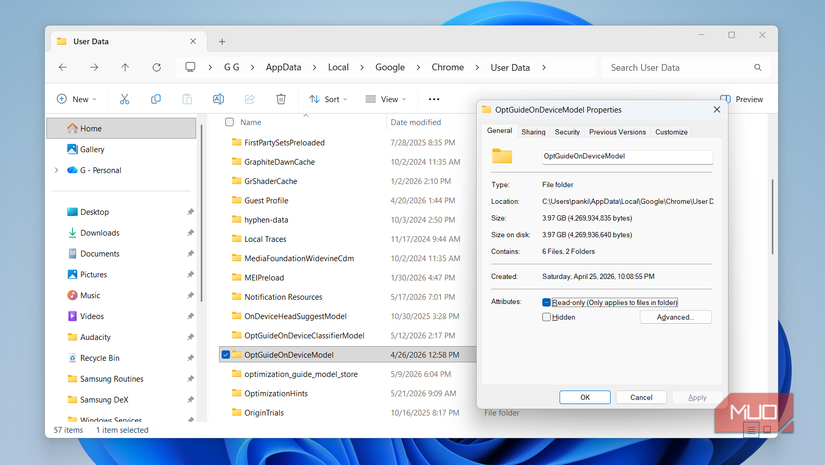Select the OptimizationHints folder

tap(276, 393)
